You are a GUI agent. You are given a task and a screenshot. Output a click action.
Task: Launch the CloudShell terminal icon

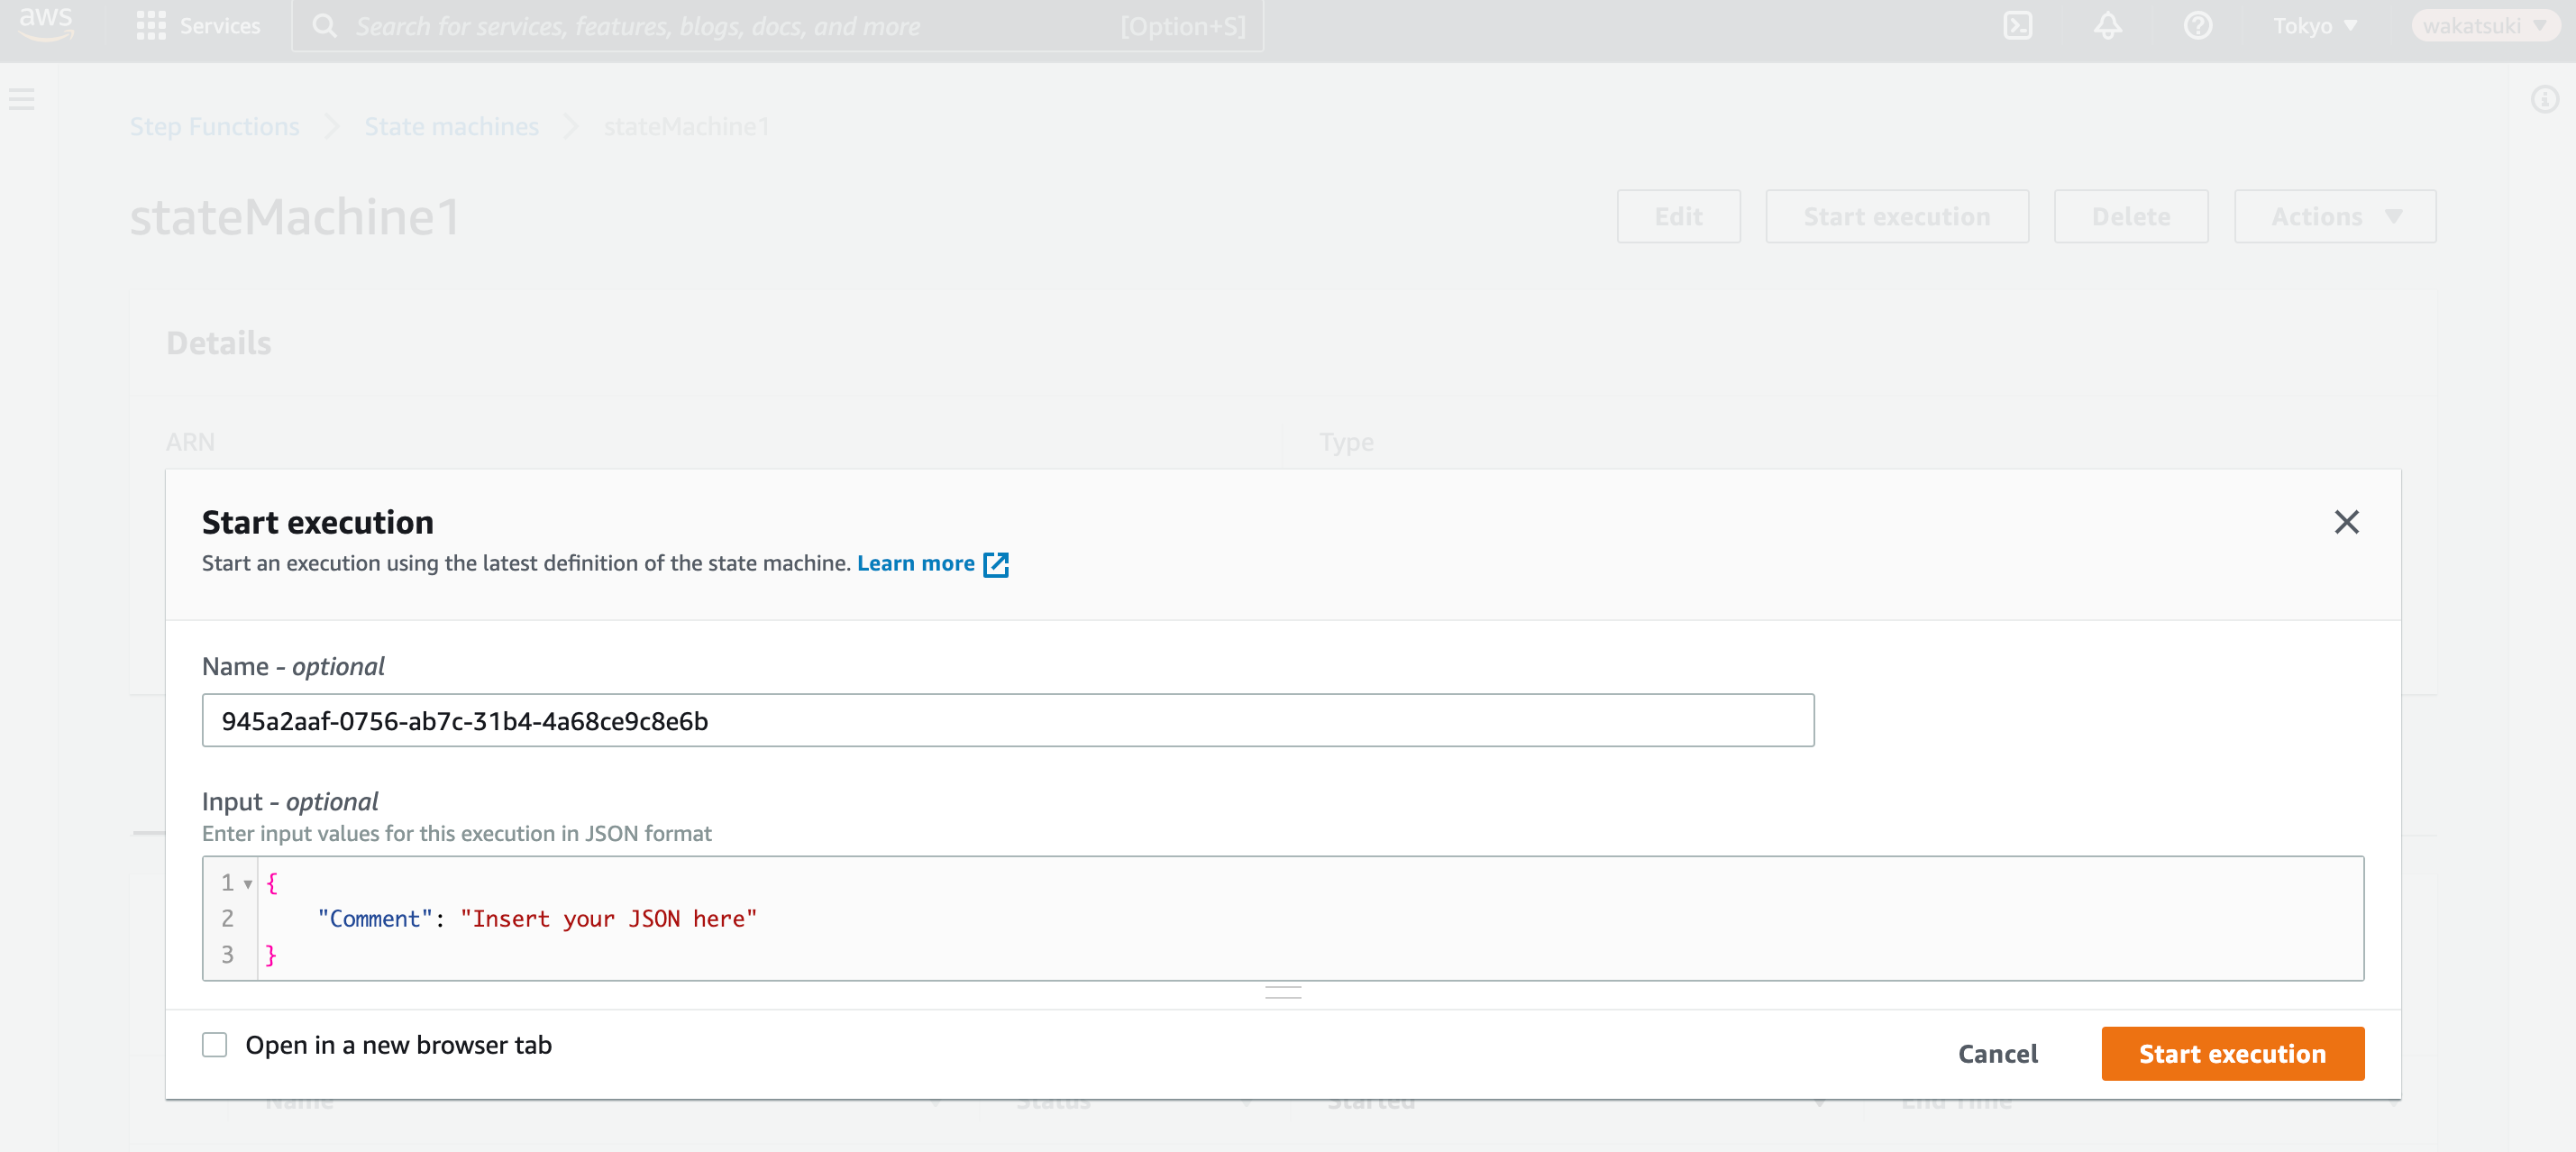click(x=2018, y=26)
